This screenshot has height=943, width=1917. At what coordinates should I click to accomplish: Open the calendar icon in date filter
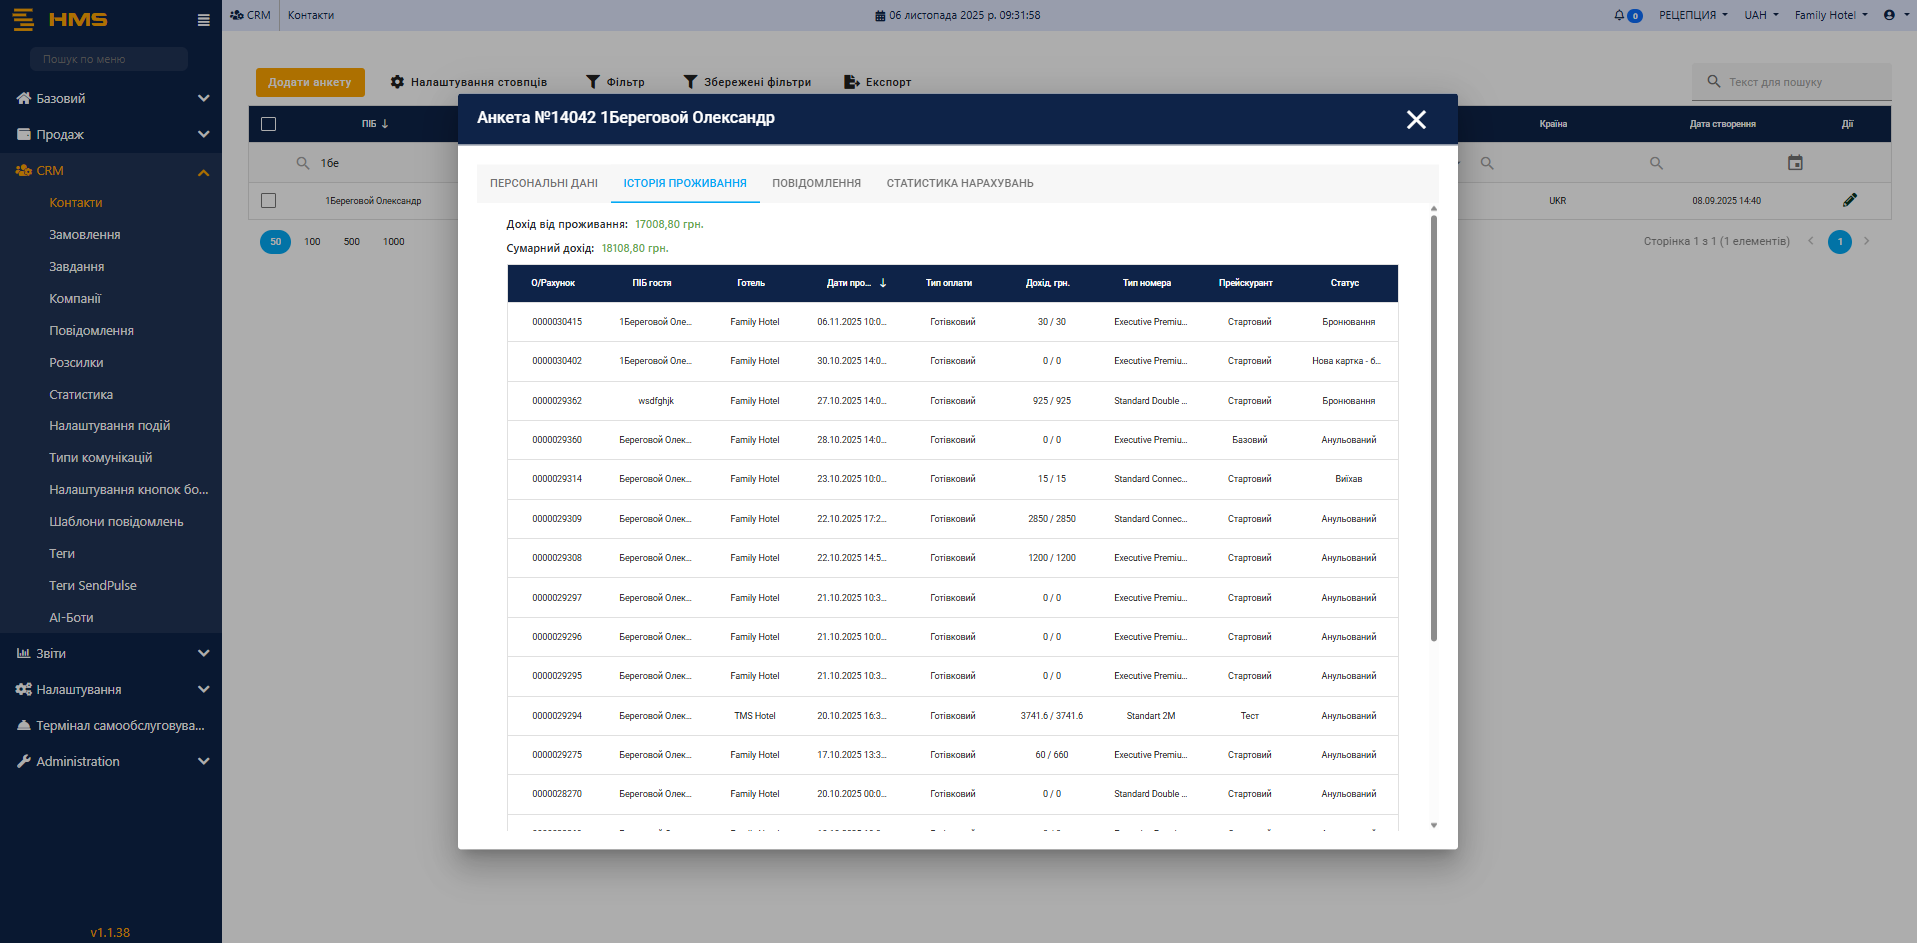(x=1795, y=163)
